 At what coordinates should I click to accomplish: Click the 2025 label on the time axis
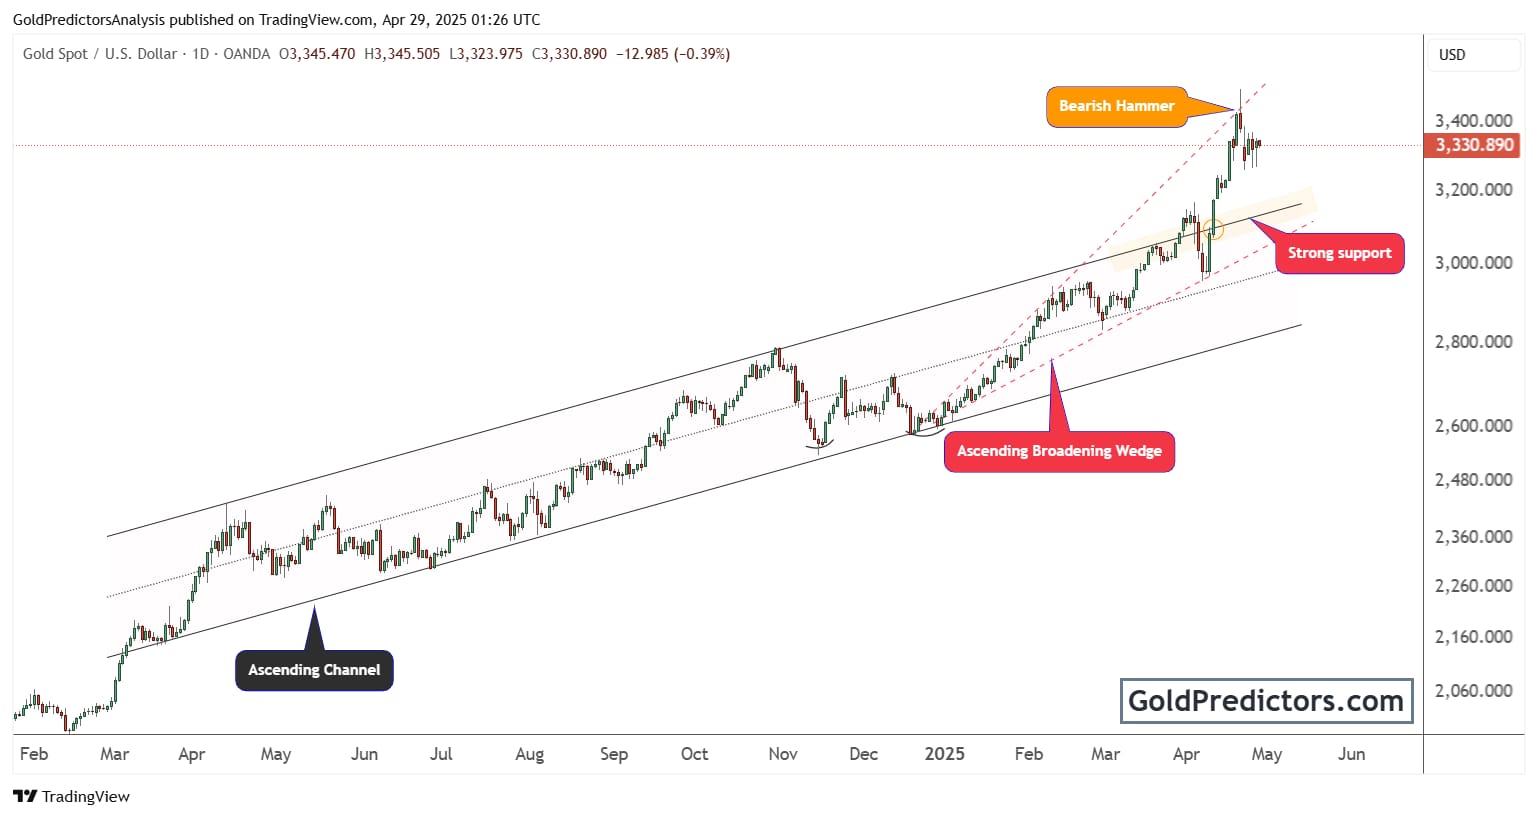pos(944,754)
